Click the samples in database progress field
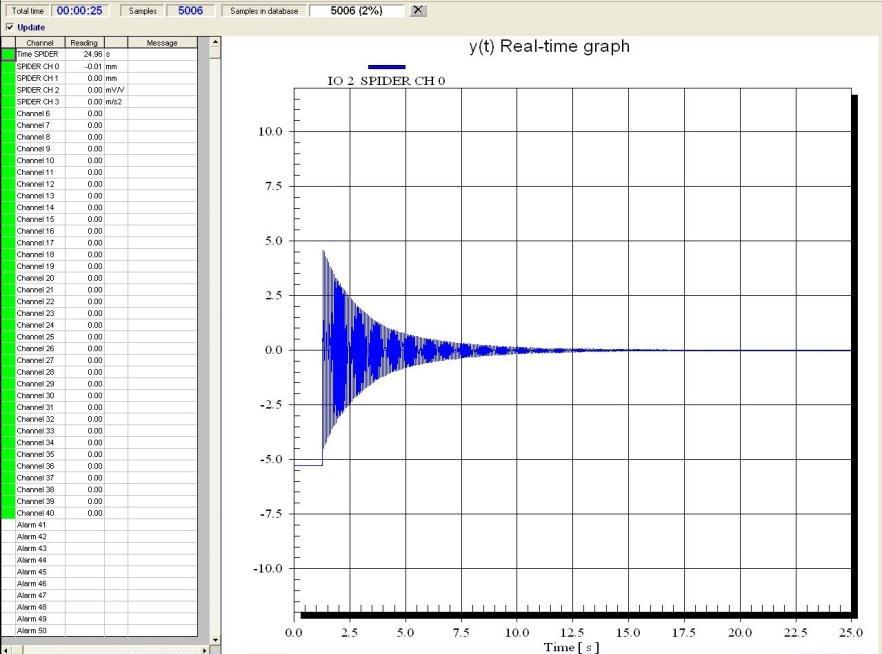Image resolution: width=882 pixels, height=654 pixels. click(x=357, y=10)
